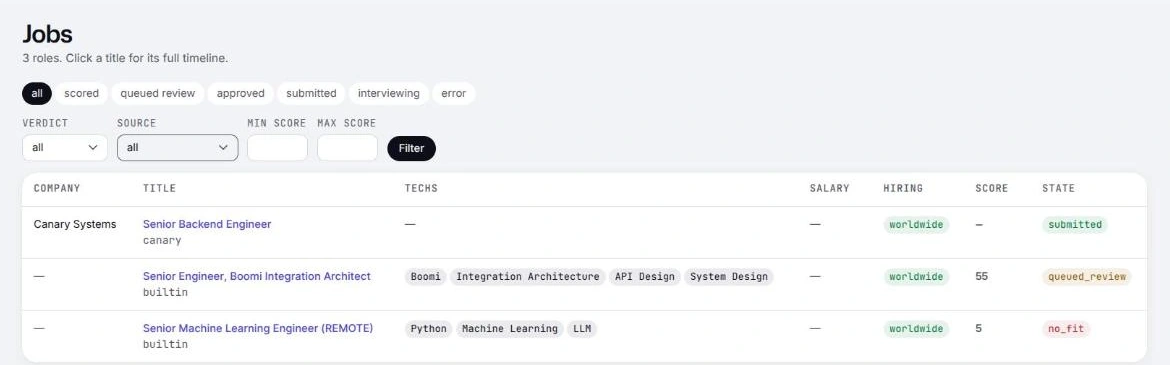
Task: Click score 5 in Machine Learning row
Action: (978, 328)
